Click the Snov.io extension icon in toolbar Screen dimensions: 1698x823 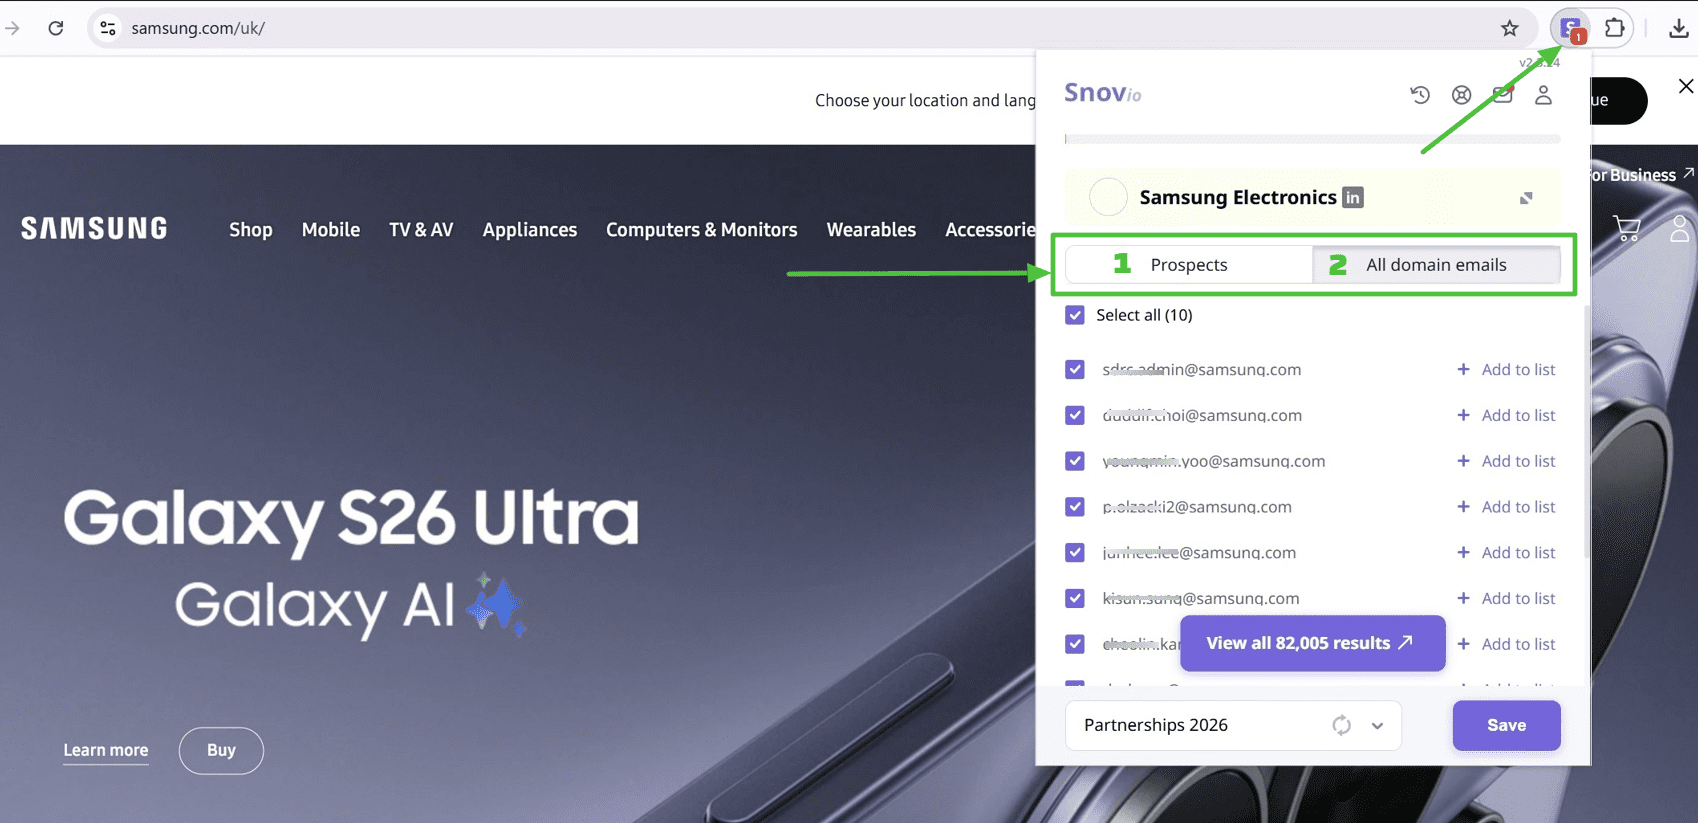click(x=1571, y=28)
